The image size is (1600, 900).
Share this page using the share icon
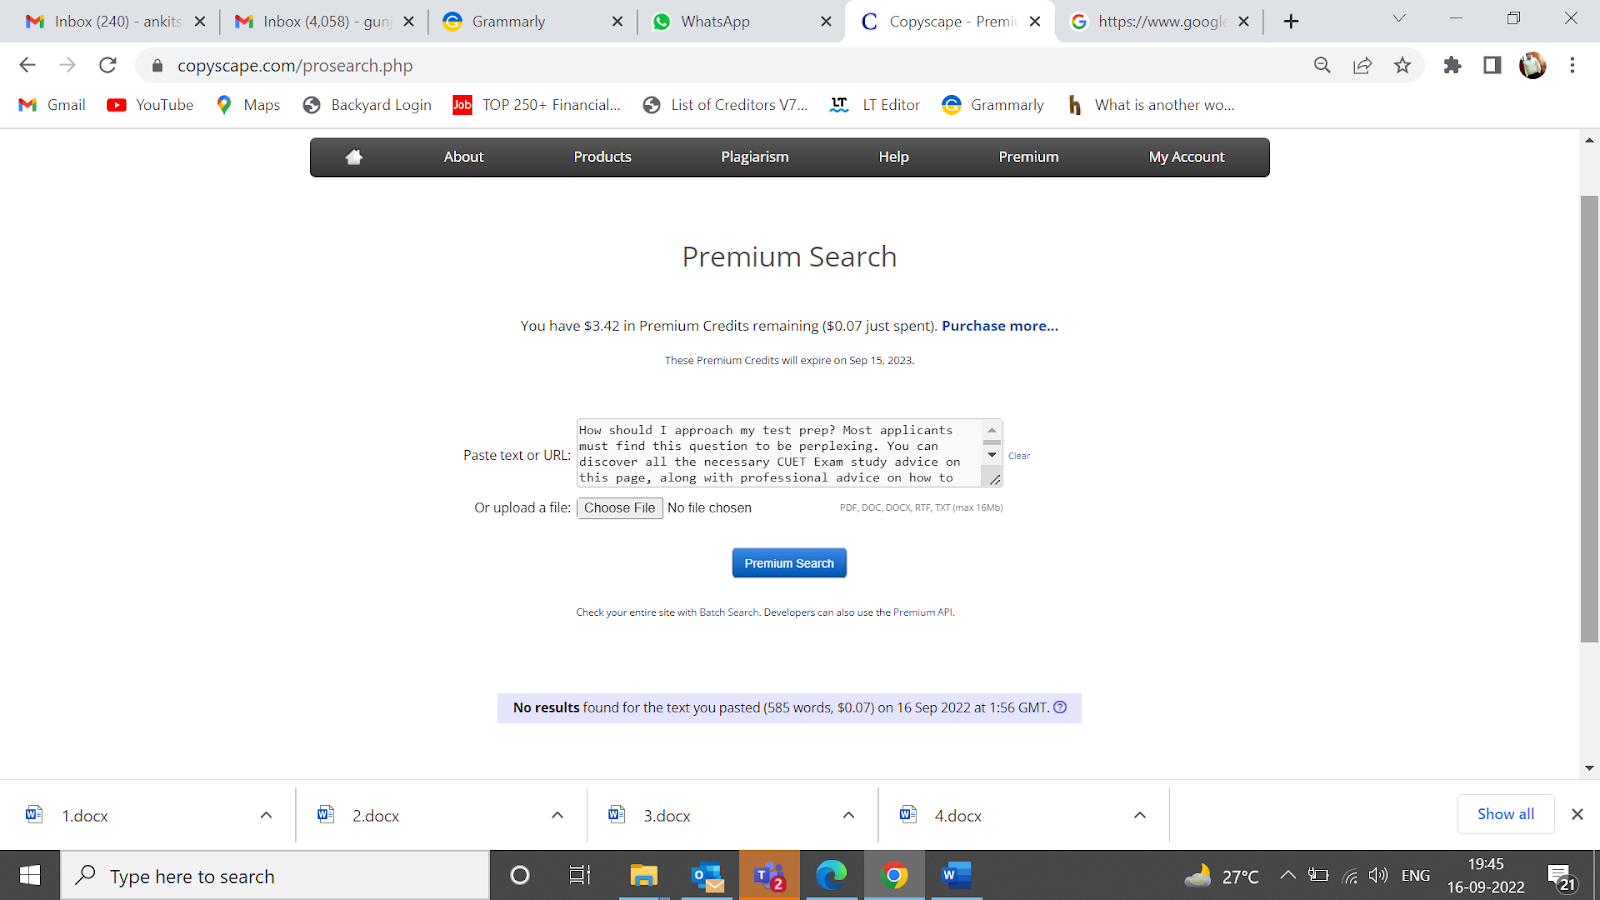click(x=1362, y=65)
